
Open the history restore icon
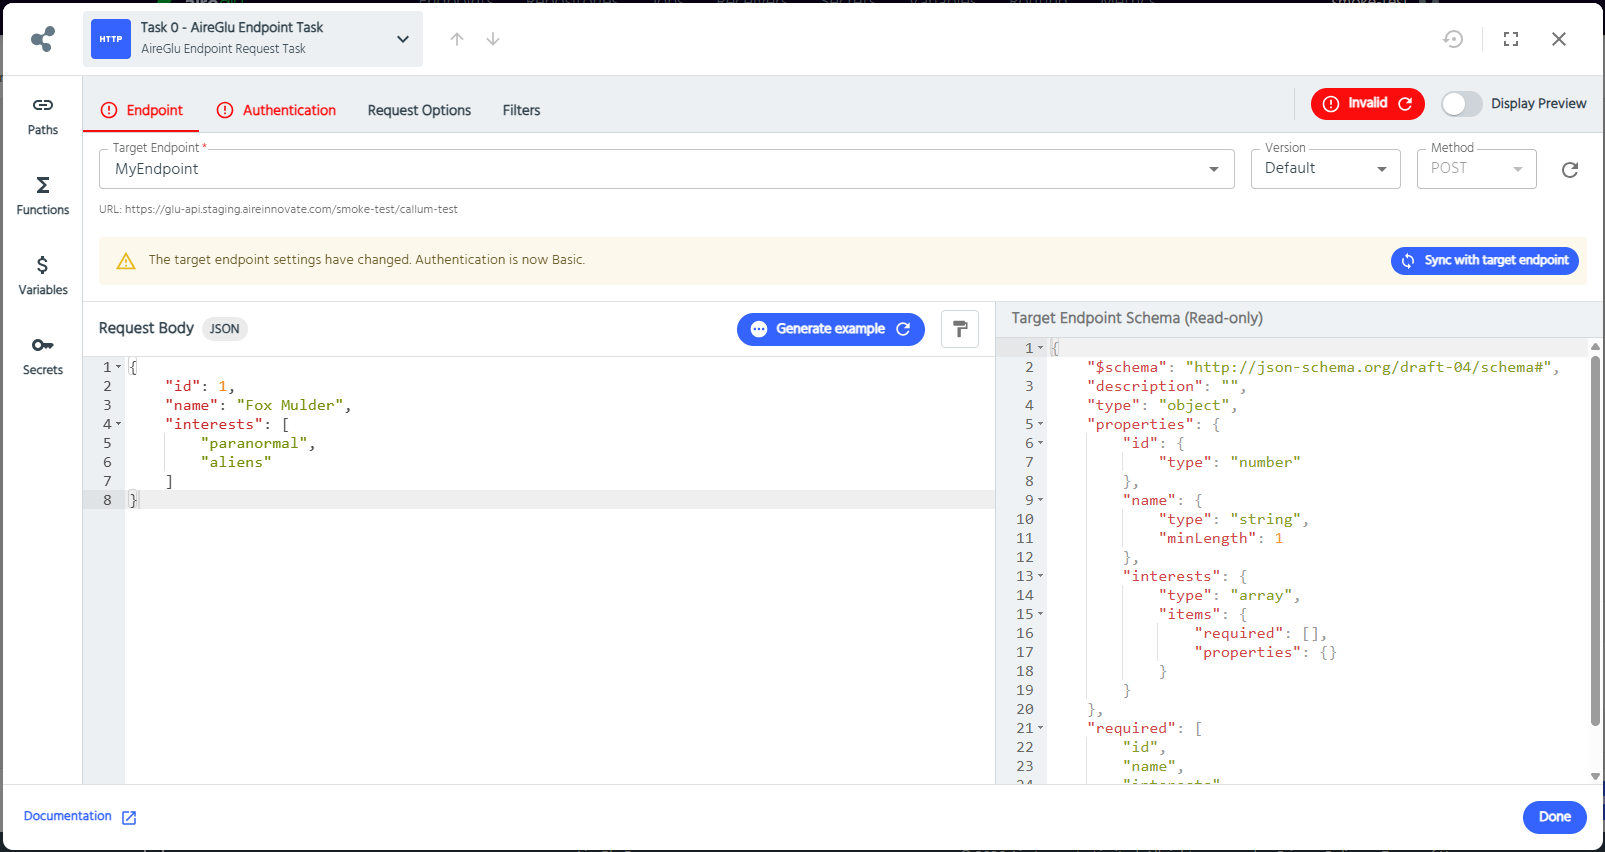tap(1453, 39)
